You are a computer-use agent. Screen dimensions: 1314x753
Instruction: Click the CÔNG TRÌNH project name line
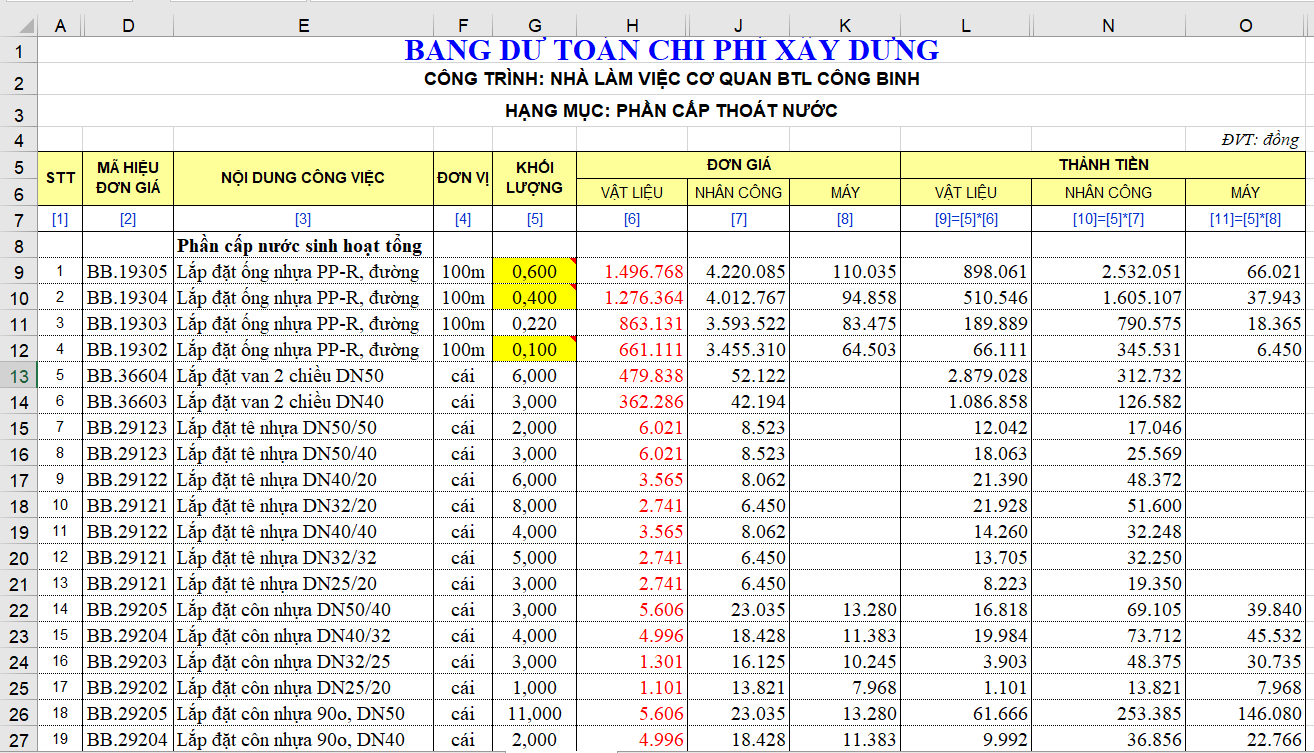[x=671, y=79]
